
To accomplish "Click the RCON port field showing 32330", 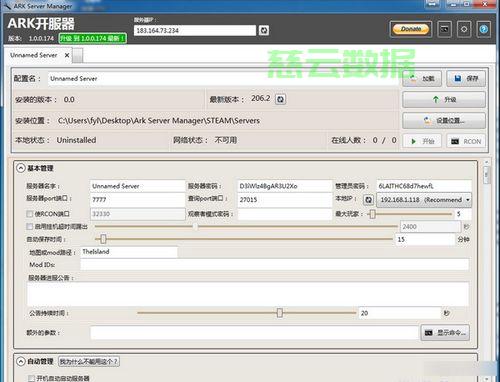I will (x=137, y=214).
